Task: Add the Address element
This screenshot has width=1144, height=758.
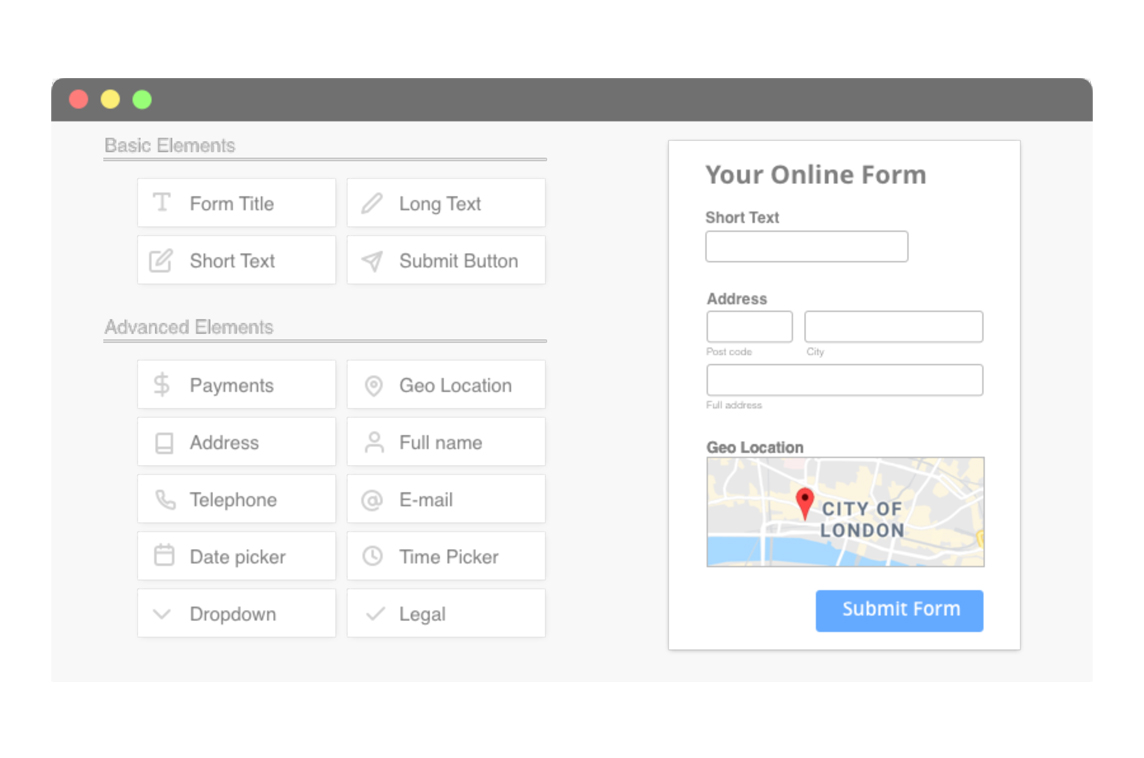Action: point(236,442)
